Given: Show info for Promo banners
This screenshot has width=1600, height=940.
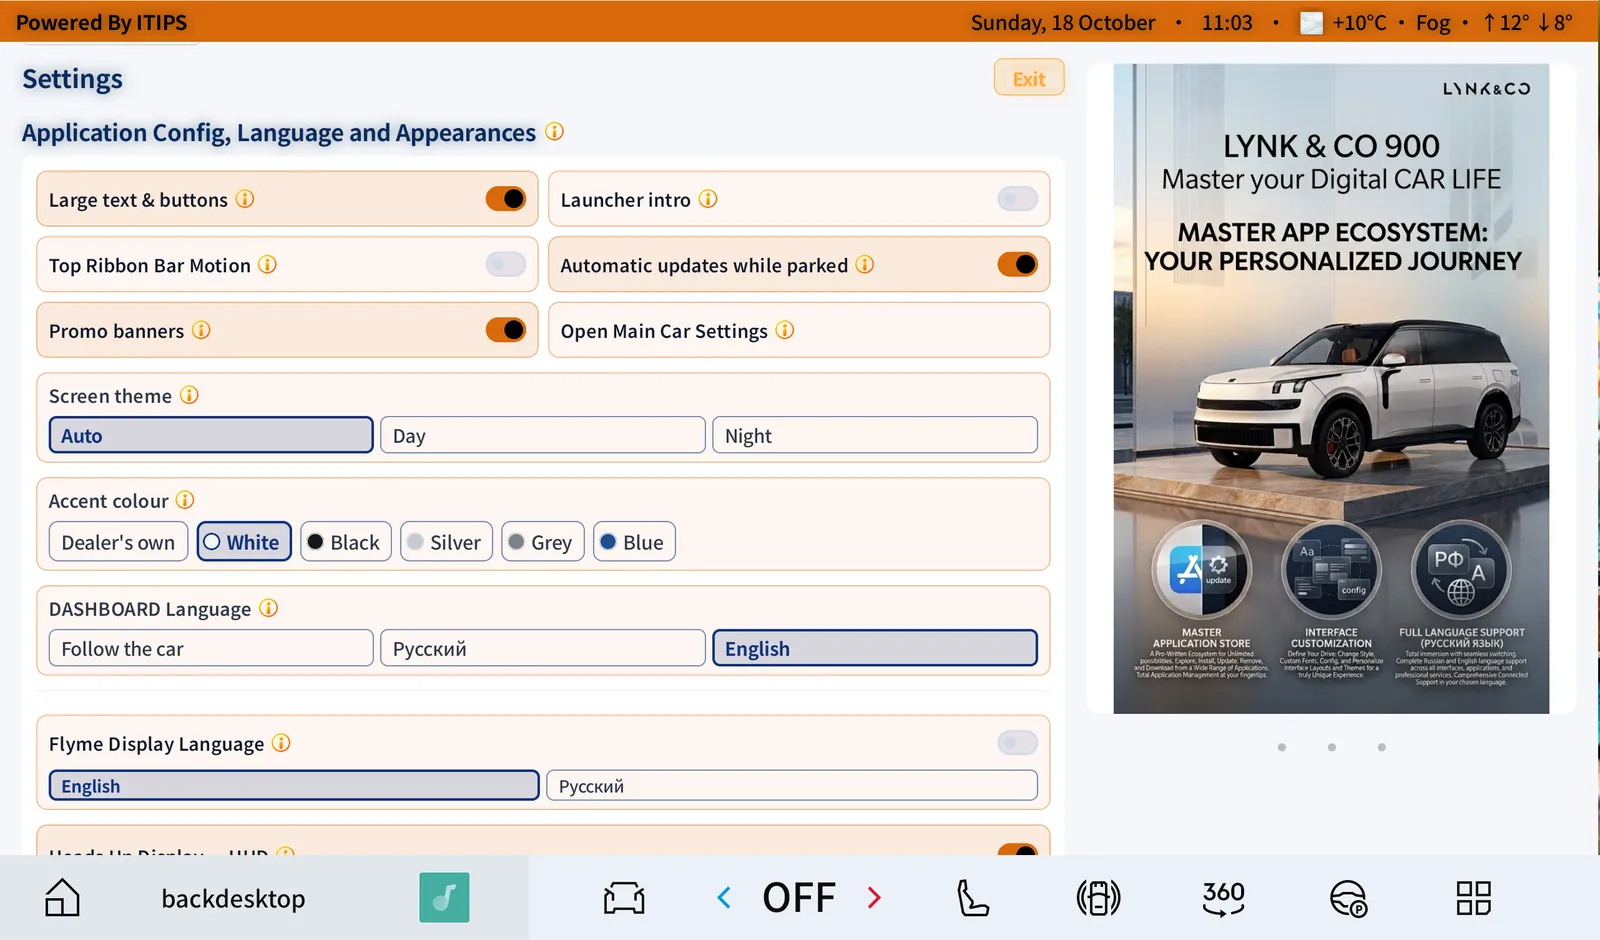Looking at the screenshot, I should click(x=201, y=330).
